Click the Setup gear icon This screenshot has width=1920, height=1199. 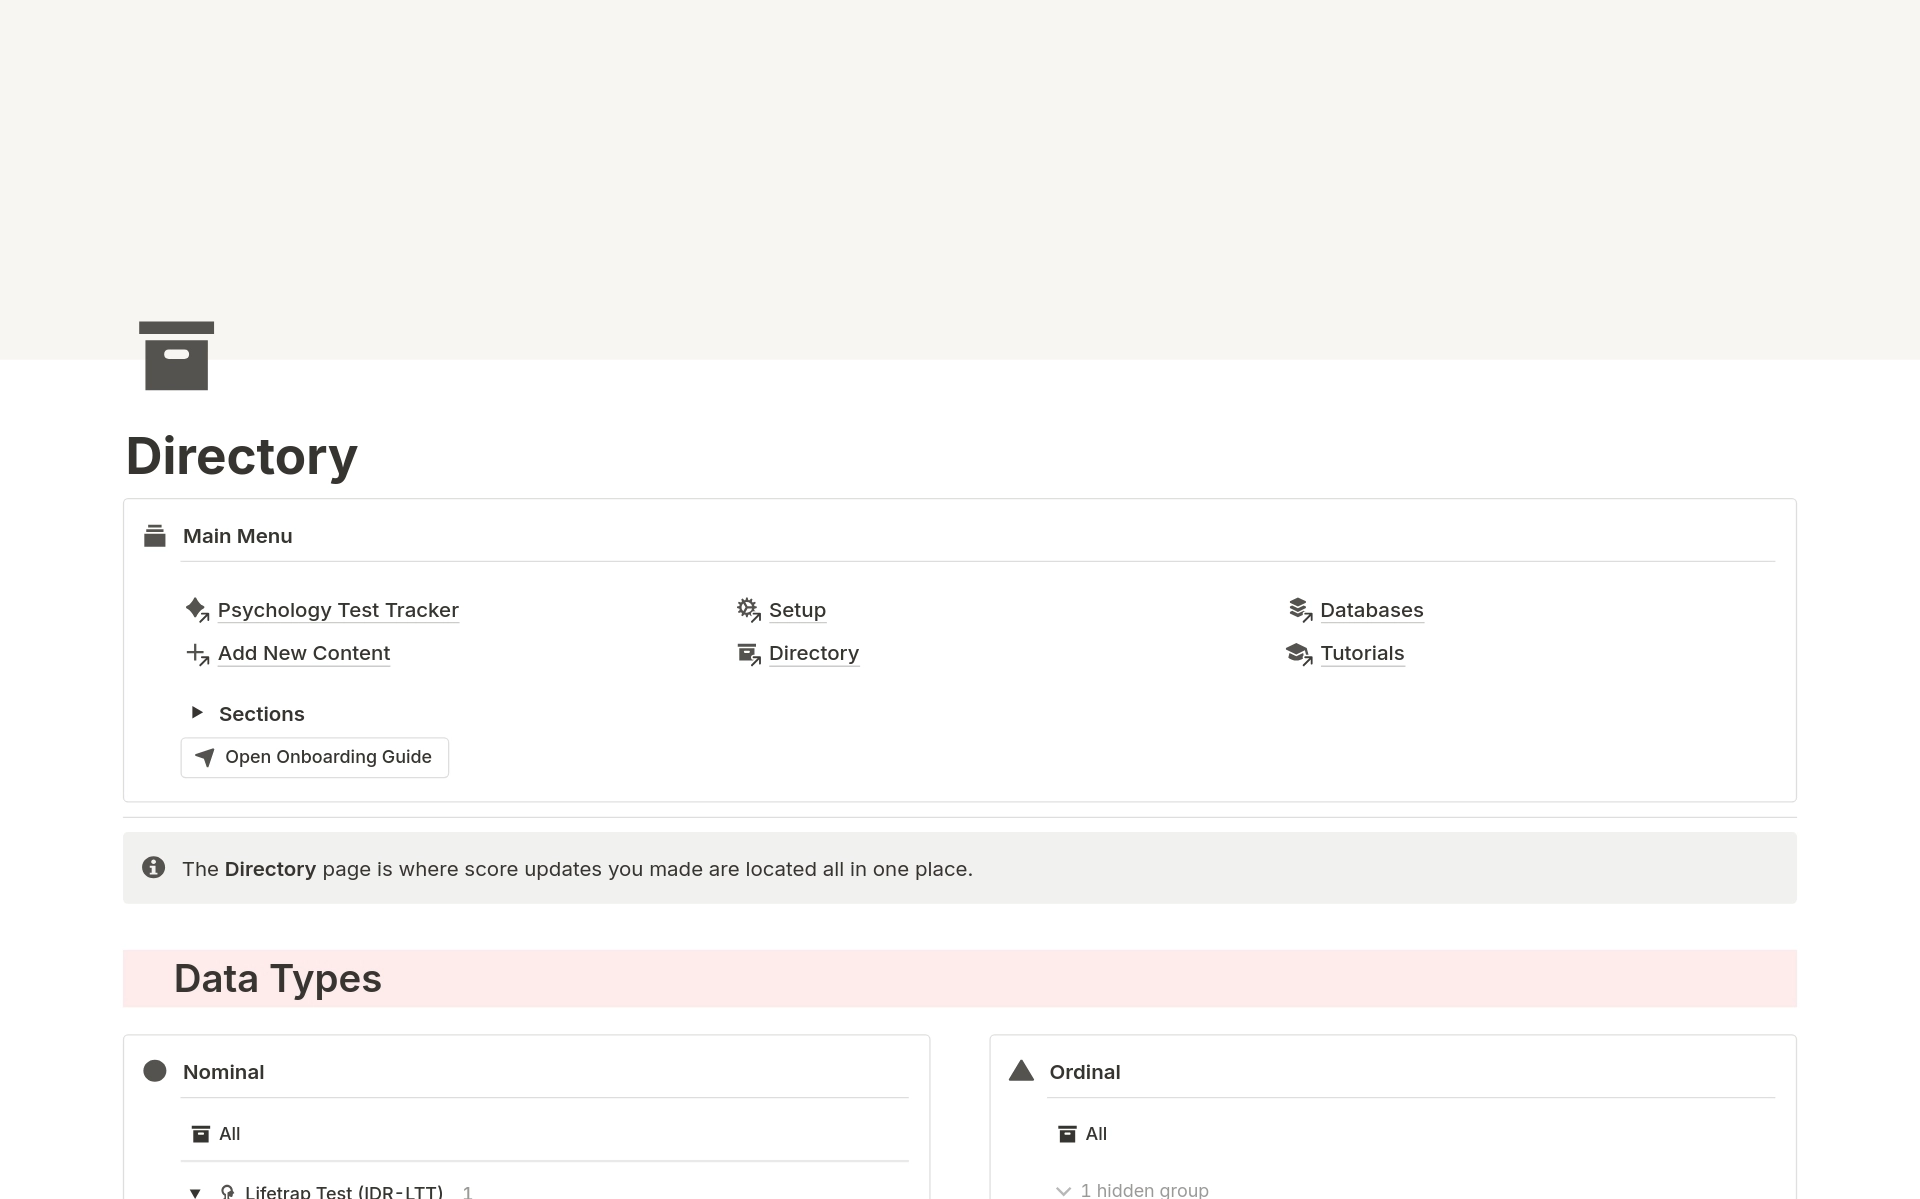click(747, 609)
